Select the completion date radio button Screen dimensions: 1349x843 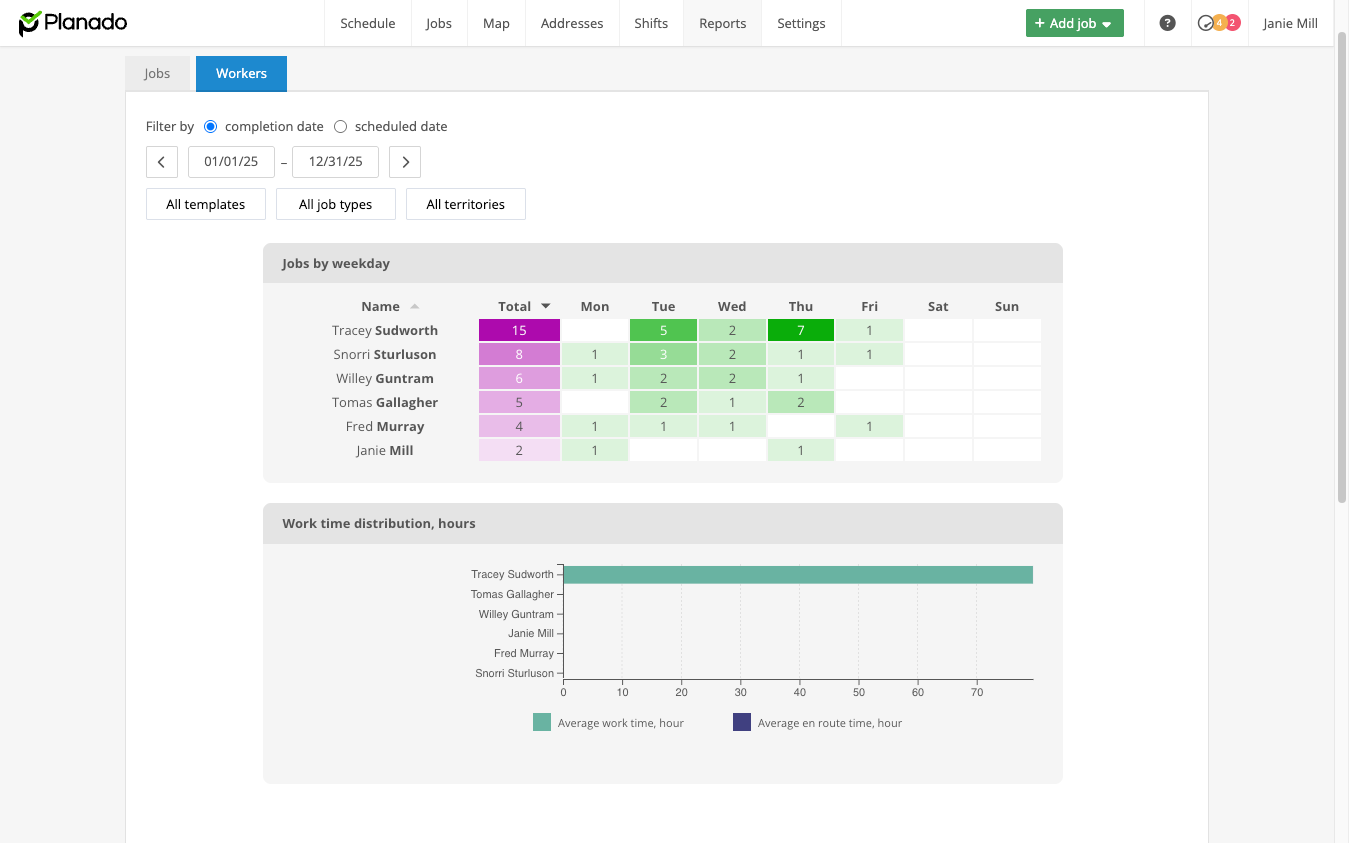pos(210,127)
